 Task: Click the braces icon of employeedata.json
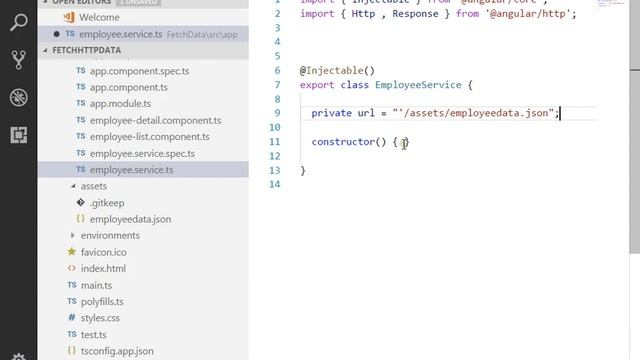pyautogui.click(x=81, y=219)
